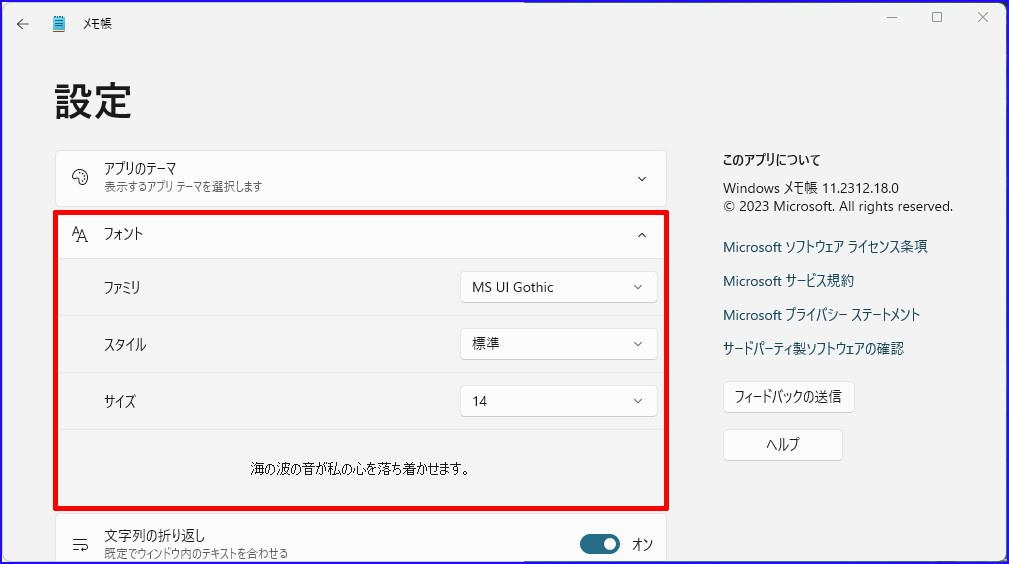
Task: Click the サイズ label
Action: pyautogui.click(x=120, y=401)
